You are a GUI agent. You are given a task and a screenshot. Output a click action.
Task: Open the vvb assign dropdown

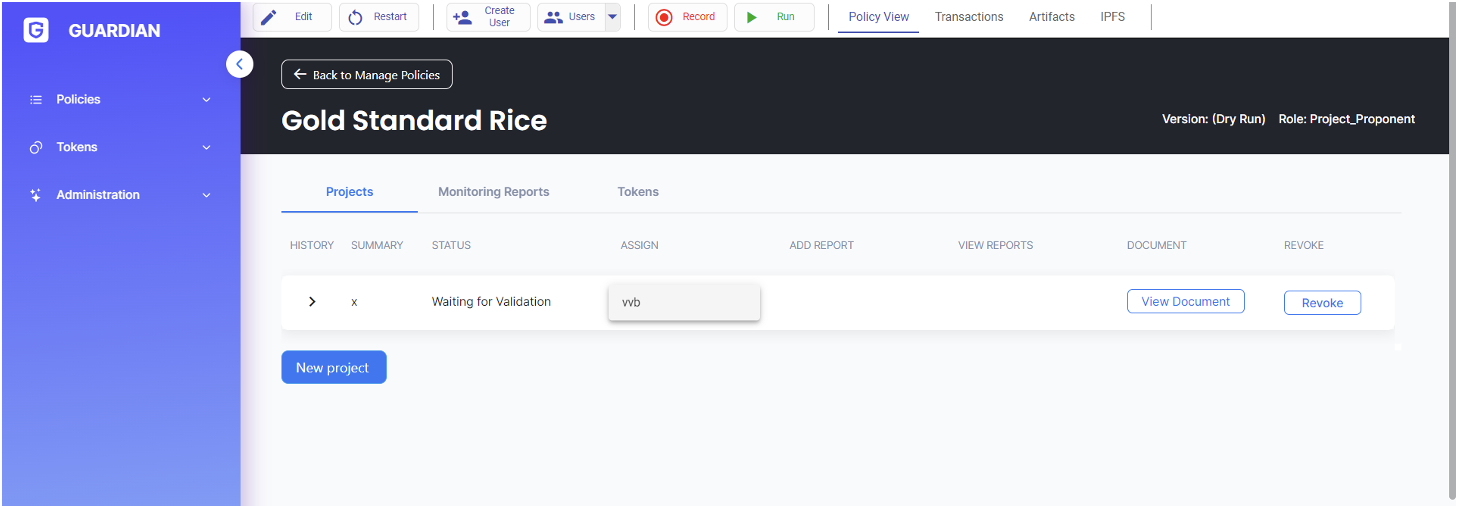(x=684, y=302)
